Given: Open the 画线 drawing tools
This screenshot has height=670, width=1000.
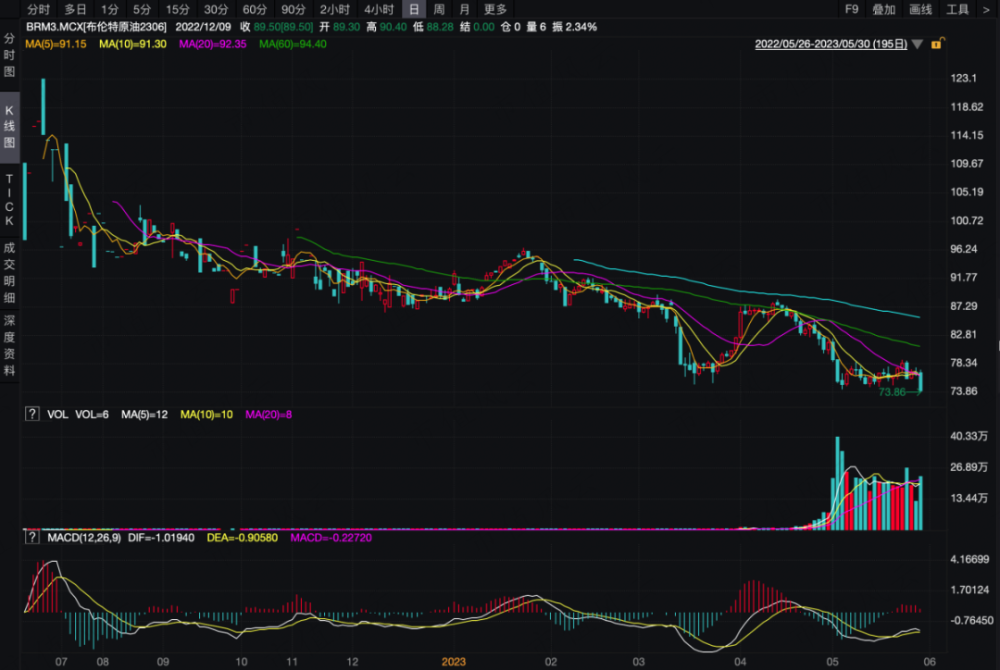Looking at the screenshot, I should [x=921, y=9].
